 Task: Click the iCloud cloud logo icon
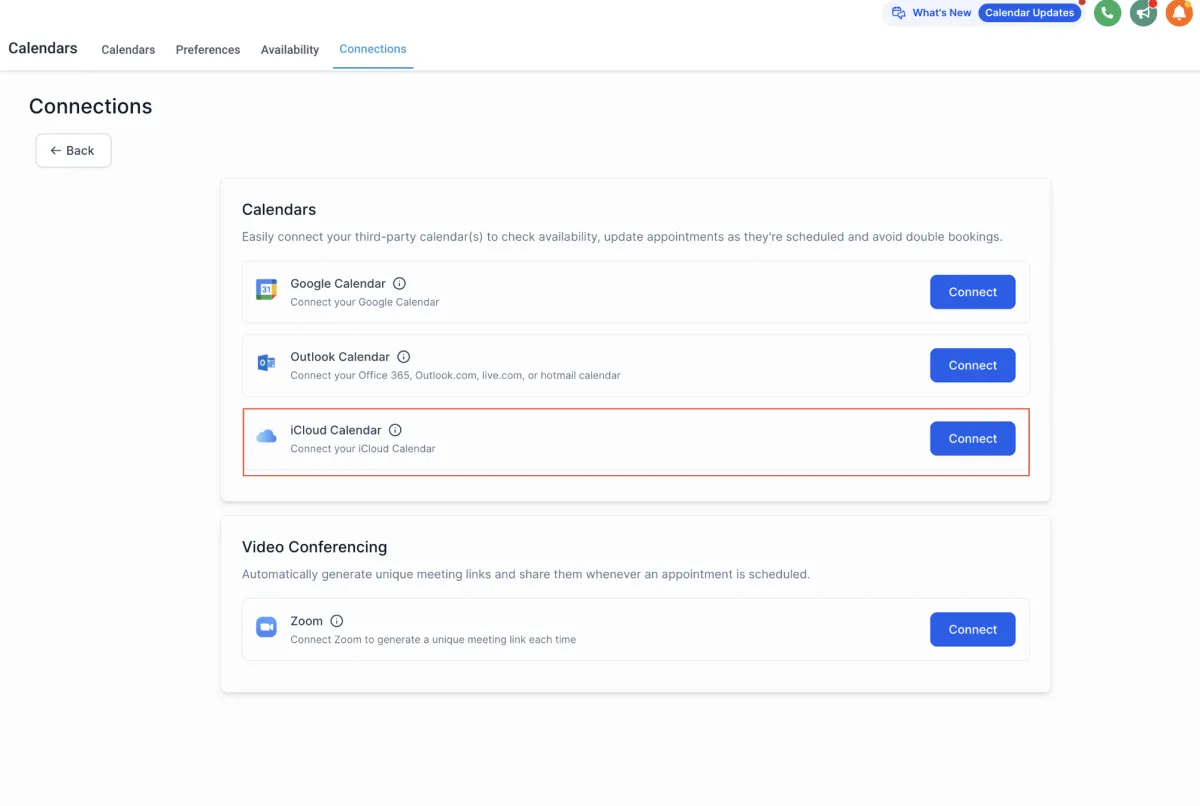click(266, 436)
